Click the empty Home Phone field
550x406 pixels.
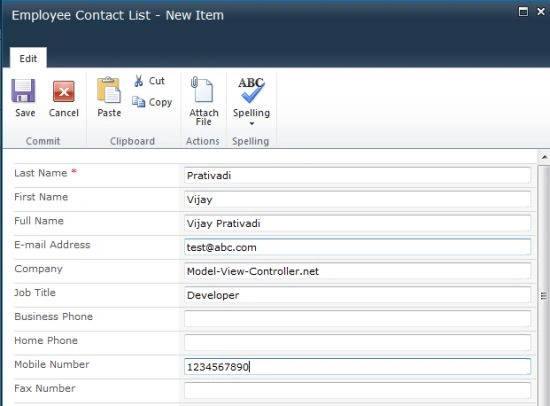(357, 342)
